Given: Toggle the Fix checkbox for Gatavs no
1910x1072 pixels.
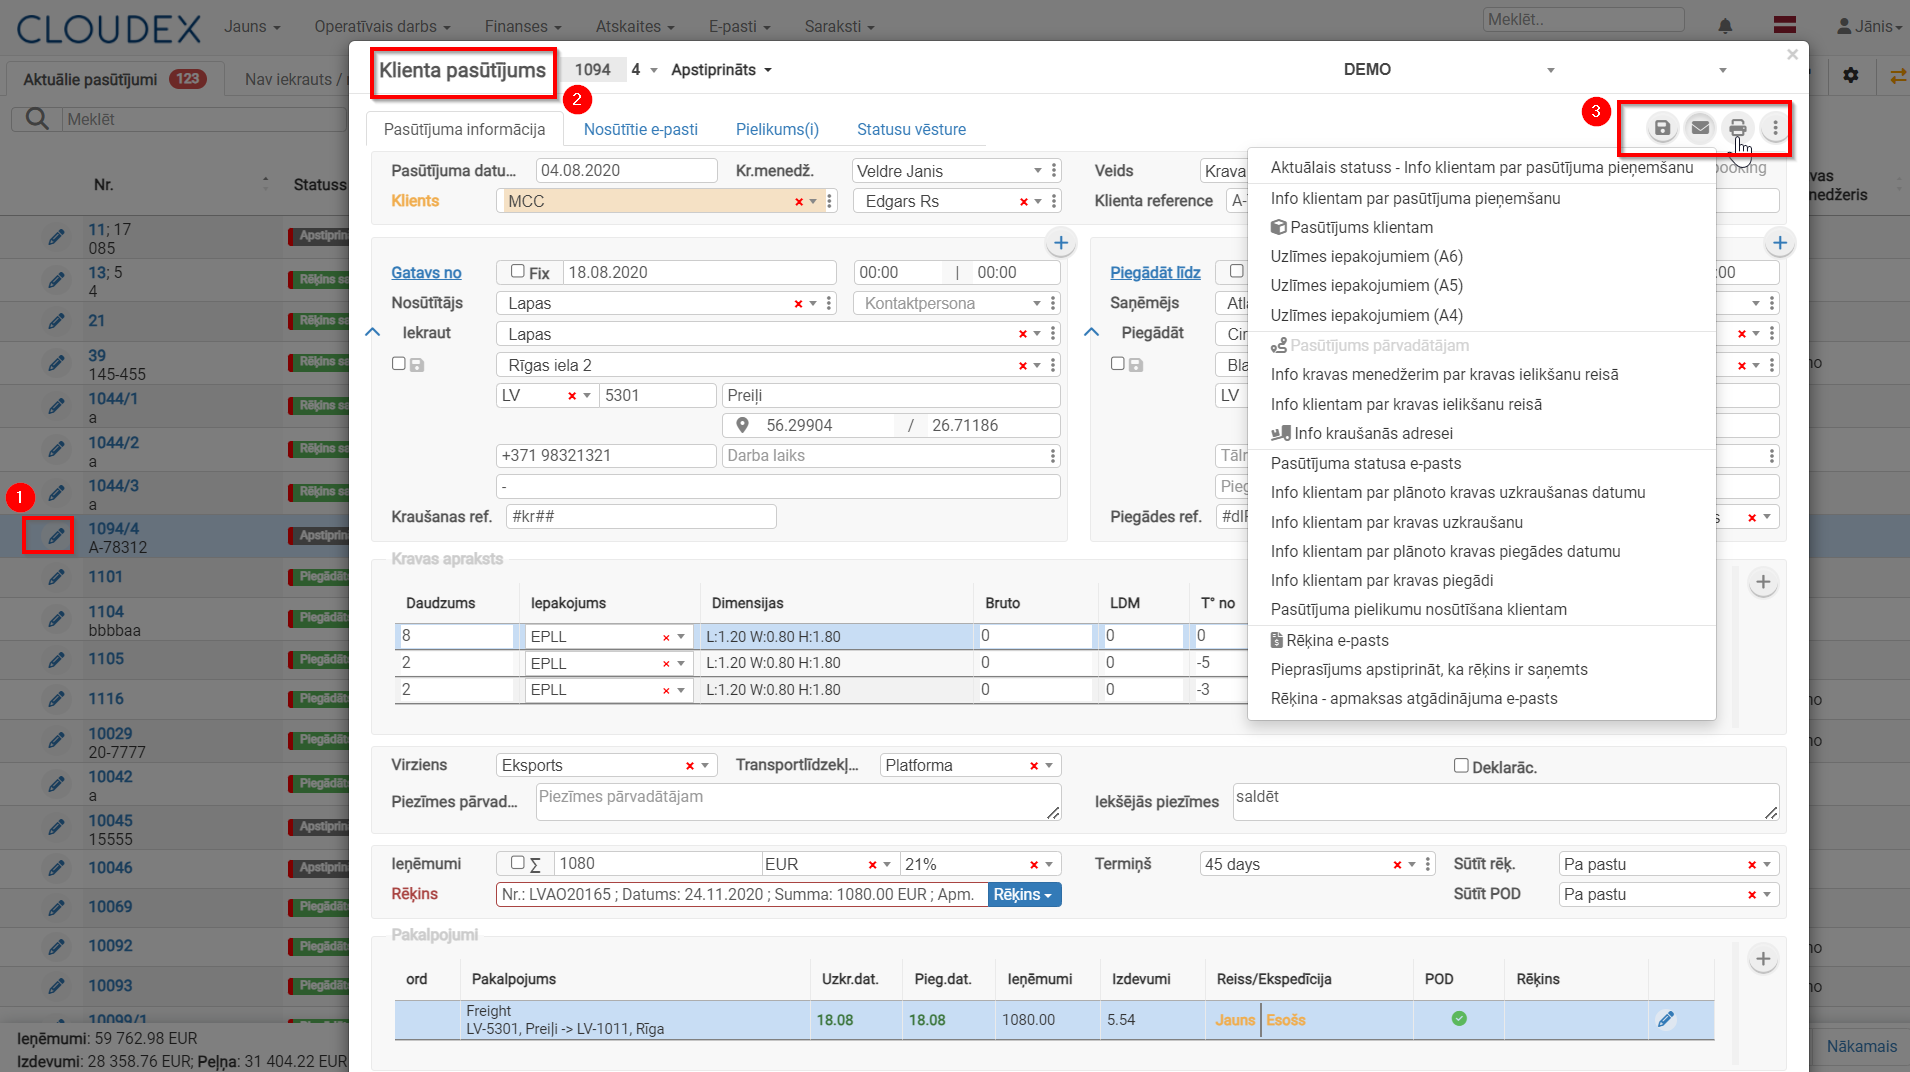Looking at the screenshot, I should tap(517, 271).
